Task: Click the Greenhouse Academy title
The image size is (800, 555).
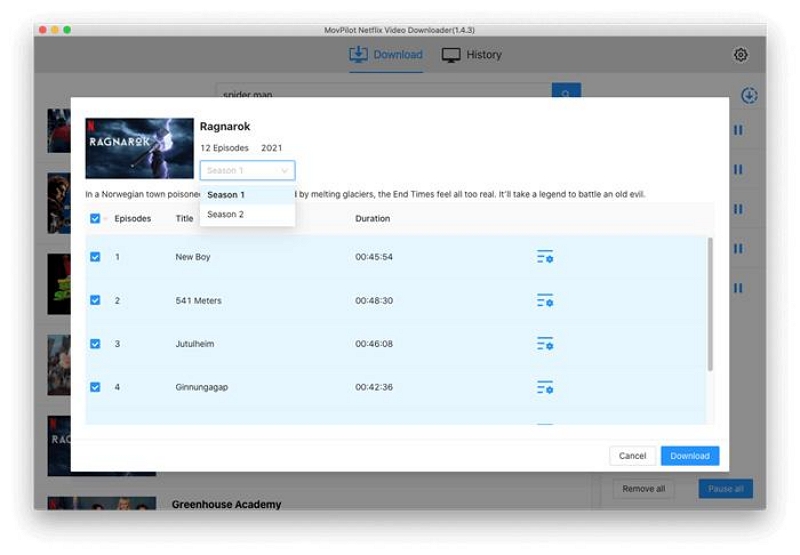Action: click(x=227, y=504)
